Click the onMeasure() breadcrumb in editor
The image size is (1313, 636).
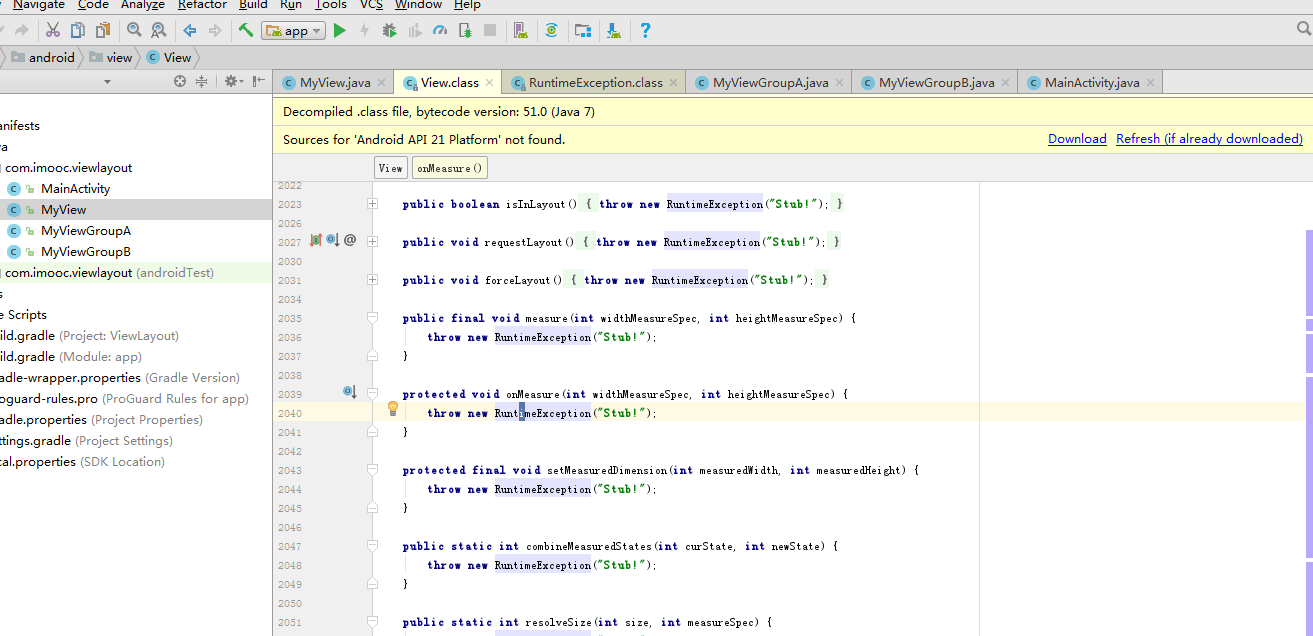(x=450, y=168)
